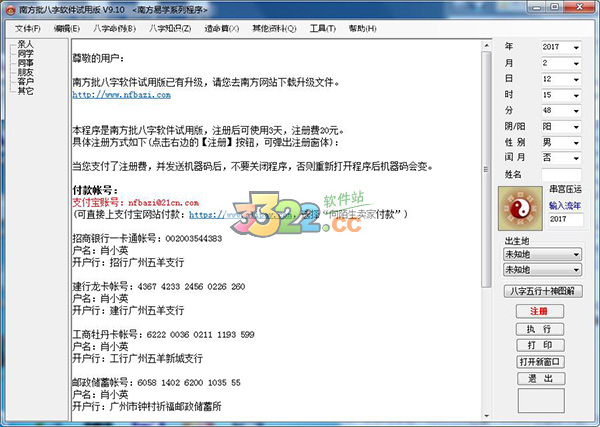Select 同事 in the category tree
Screen dimensions: 600x427
click(x=25, y=63)
